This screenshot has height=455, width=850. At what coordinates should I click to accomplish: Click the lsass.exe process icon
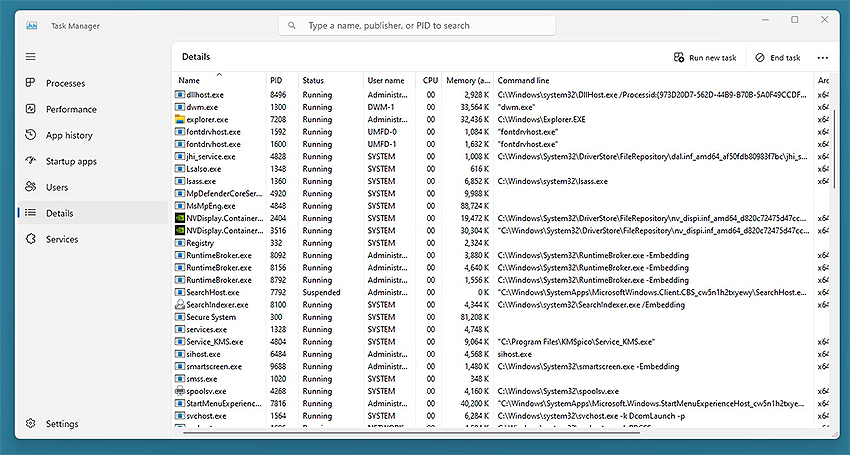click(x=180, y=181)
